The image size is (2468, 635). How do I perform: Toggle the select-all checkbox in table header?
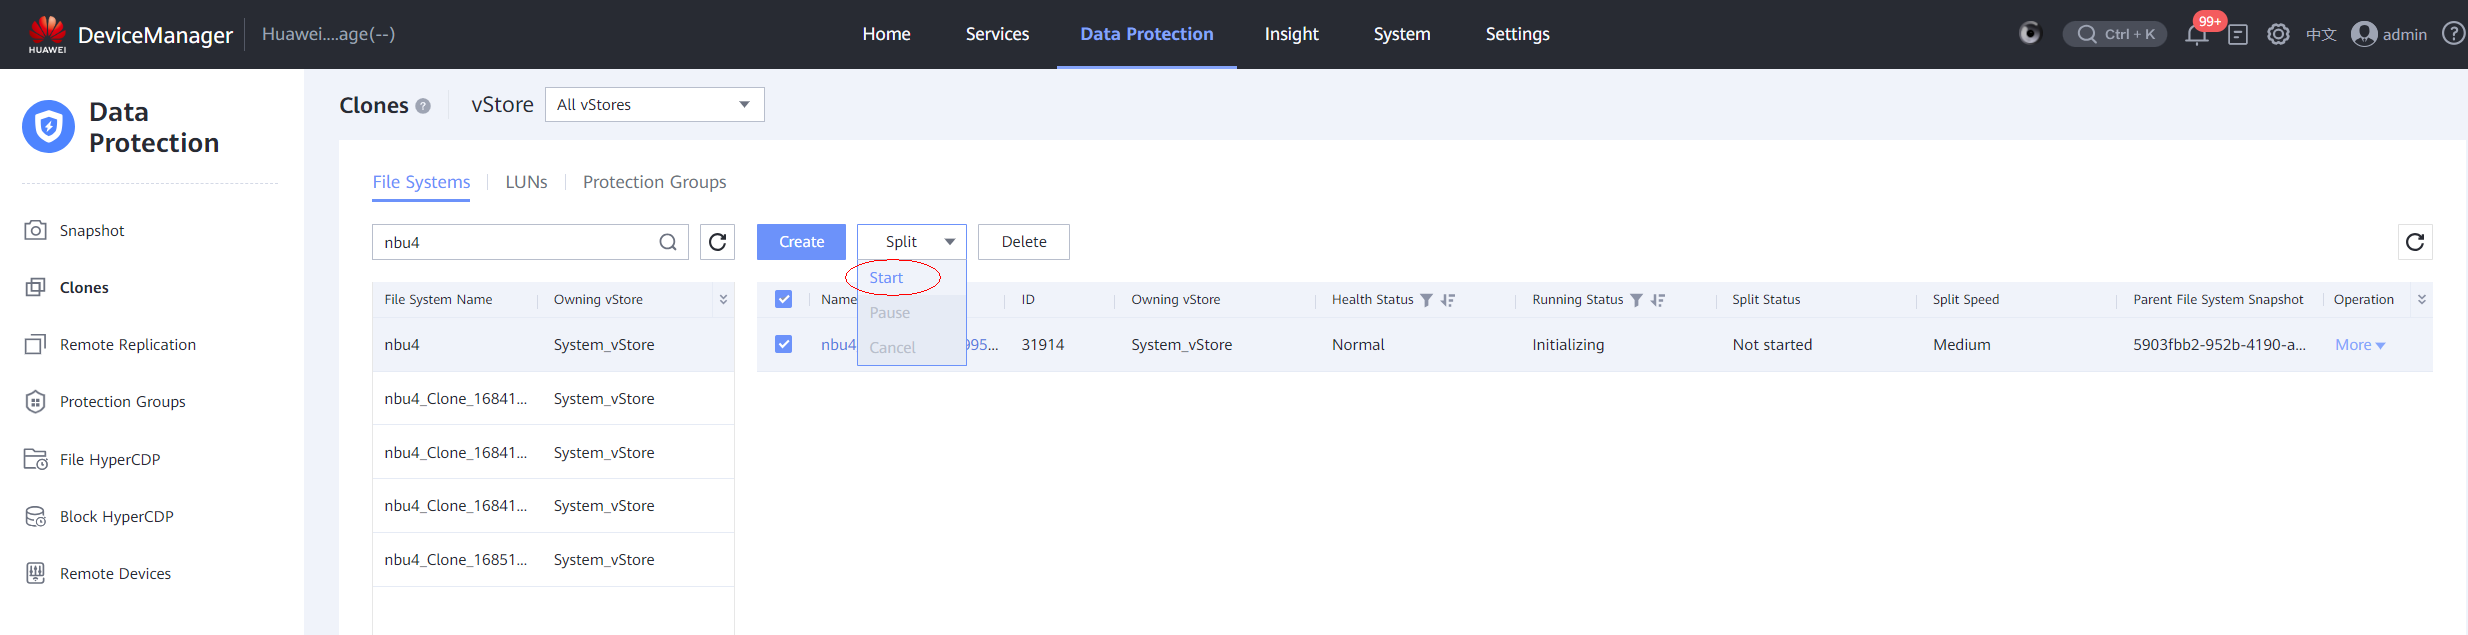click(784, 299)
